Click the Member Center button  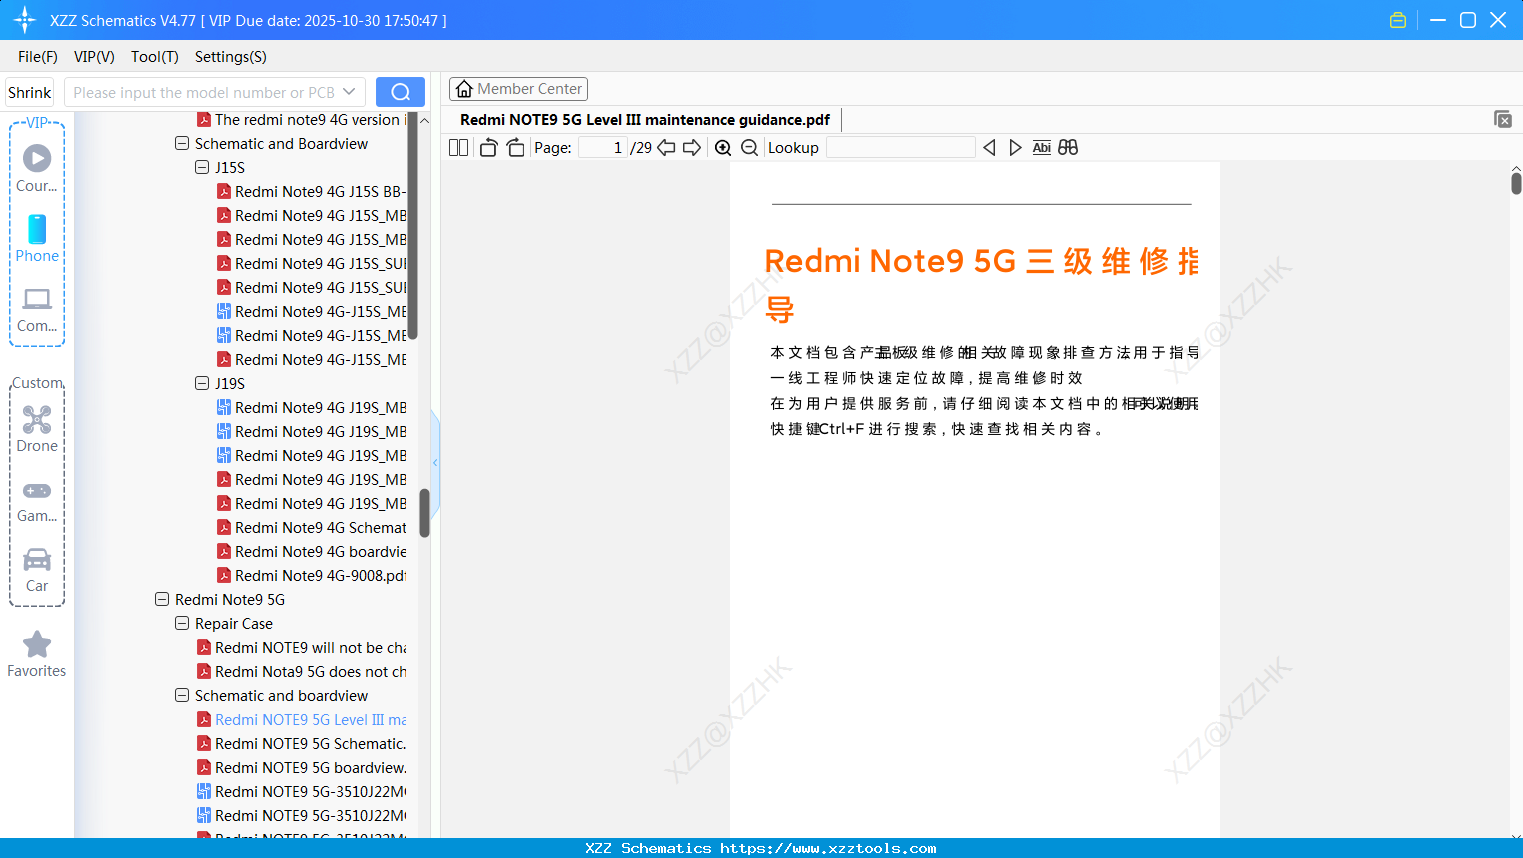pyautogui.click(x=518, y=88)
